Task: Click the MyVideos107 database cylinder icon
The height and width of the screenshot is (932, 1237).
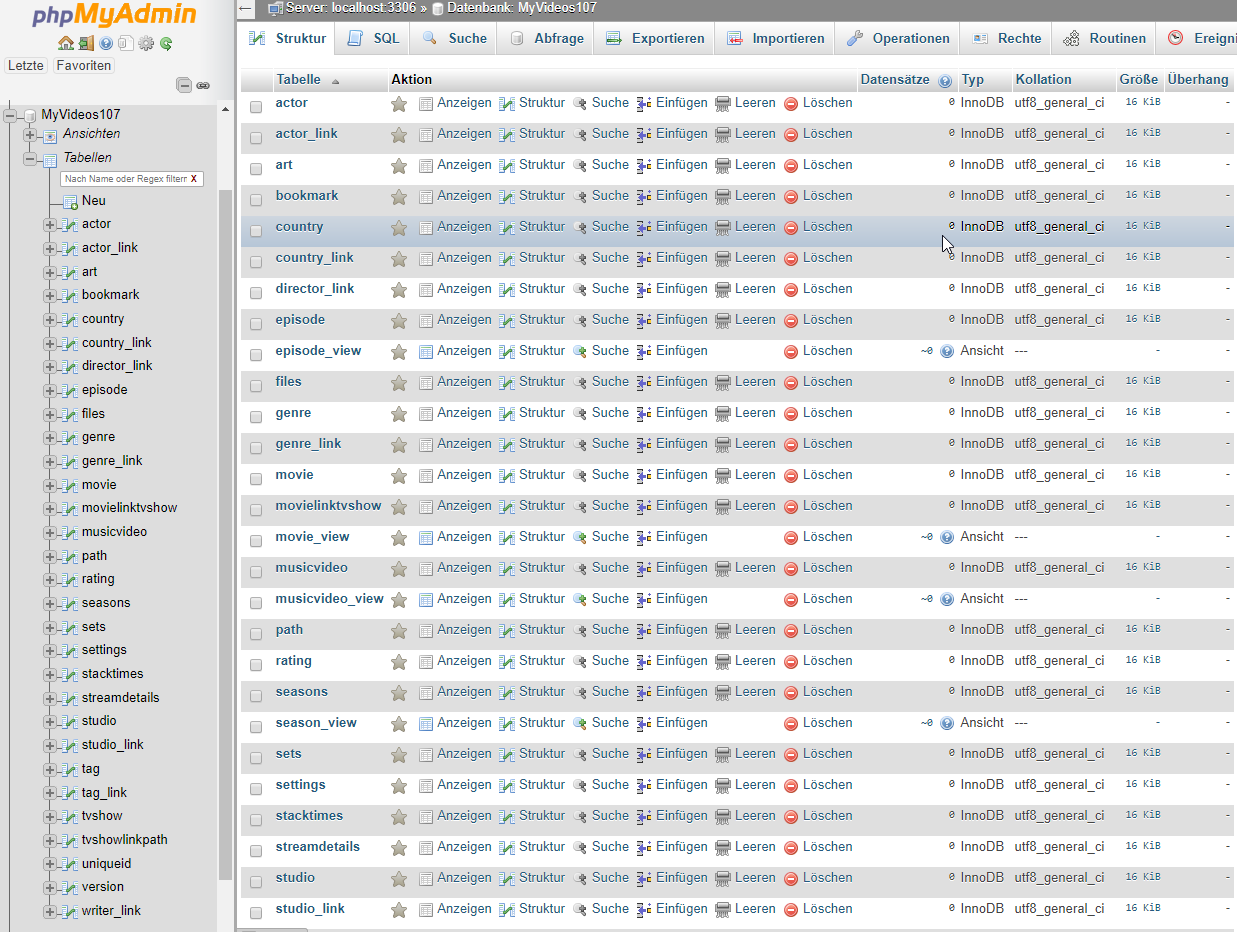Action: (x=29, y=115)
